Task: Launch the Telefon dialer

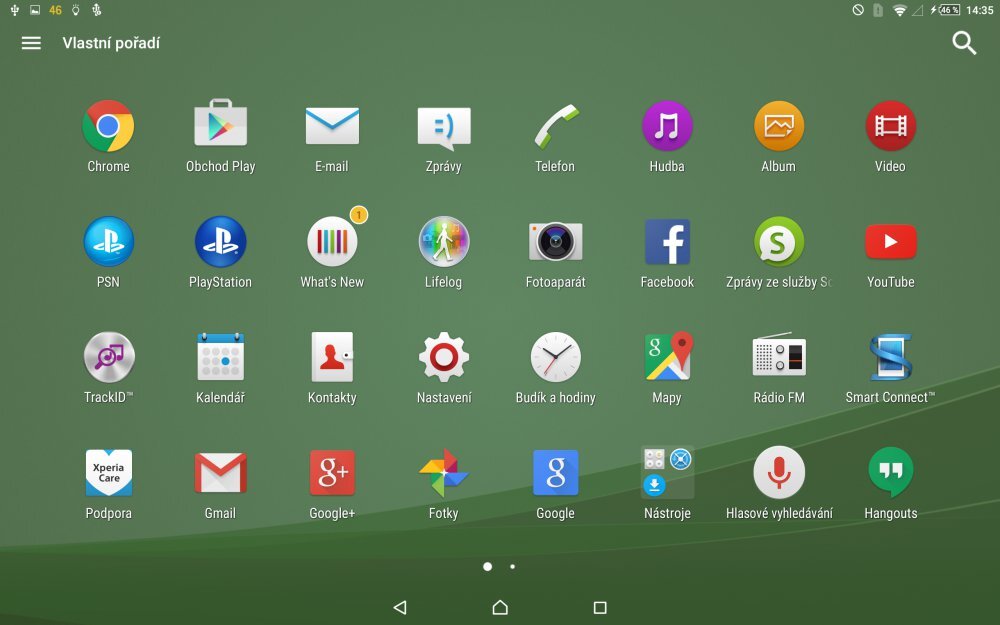Action: pos(555,126)
